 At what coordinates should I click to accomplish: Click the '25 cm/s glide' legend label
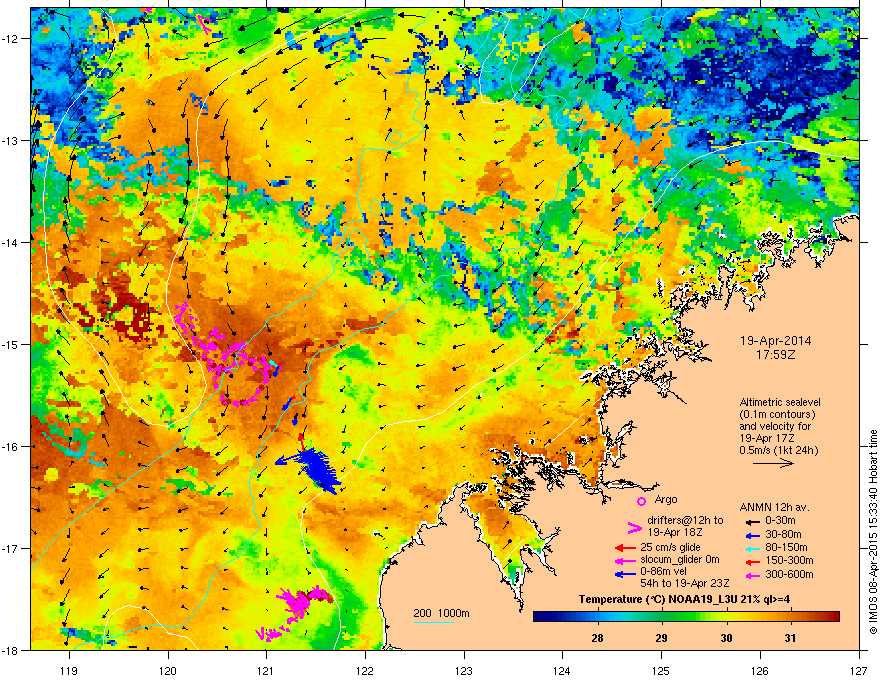click(670, 547)
